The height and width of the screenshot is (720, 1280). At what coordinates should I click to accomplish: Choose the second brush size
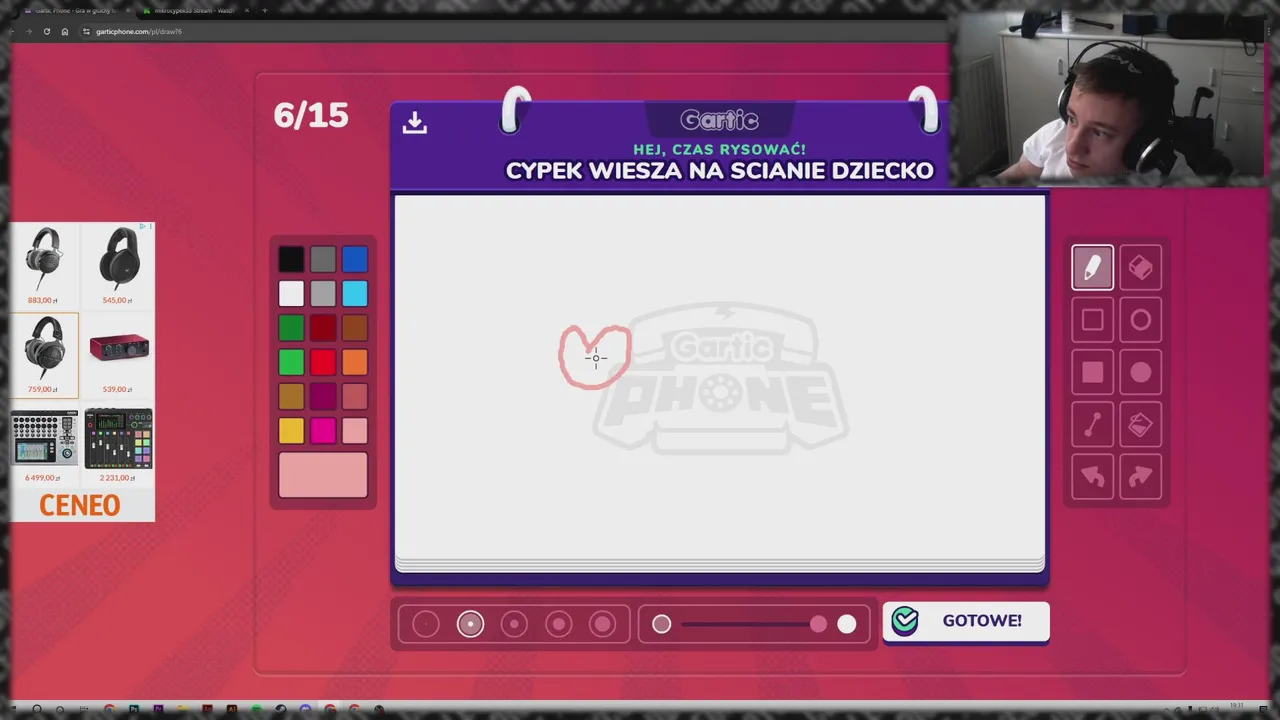point(470,624)
